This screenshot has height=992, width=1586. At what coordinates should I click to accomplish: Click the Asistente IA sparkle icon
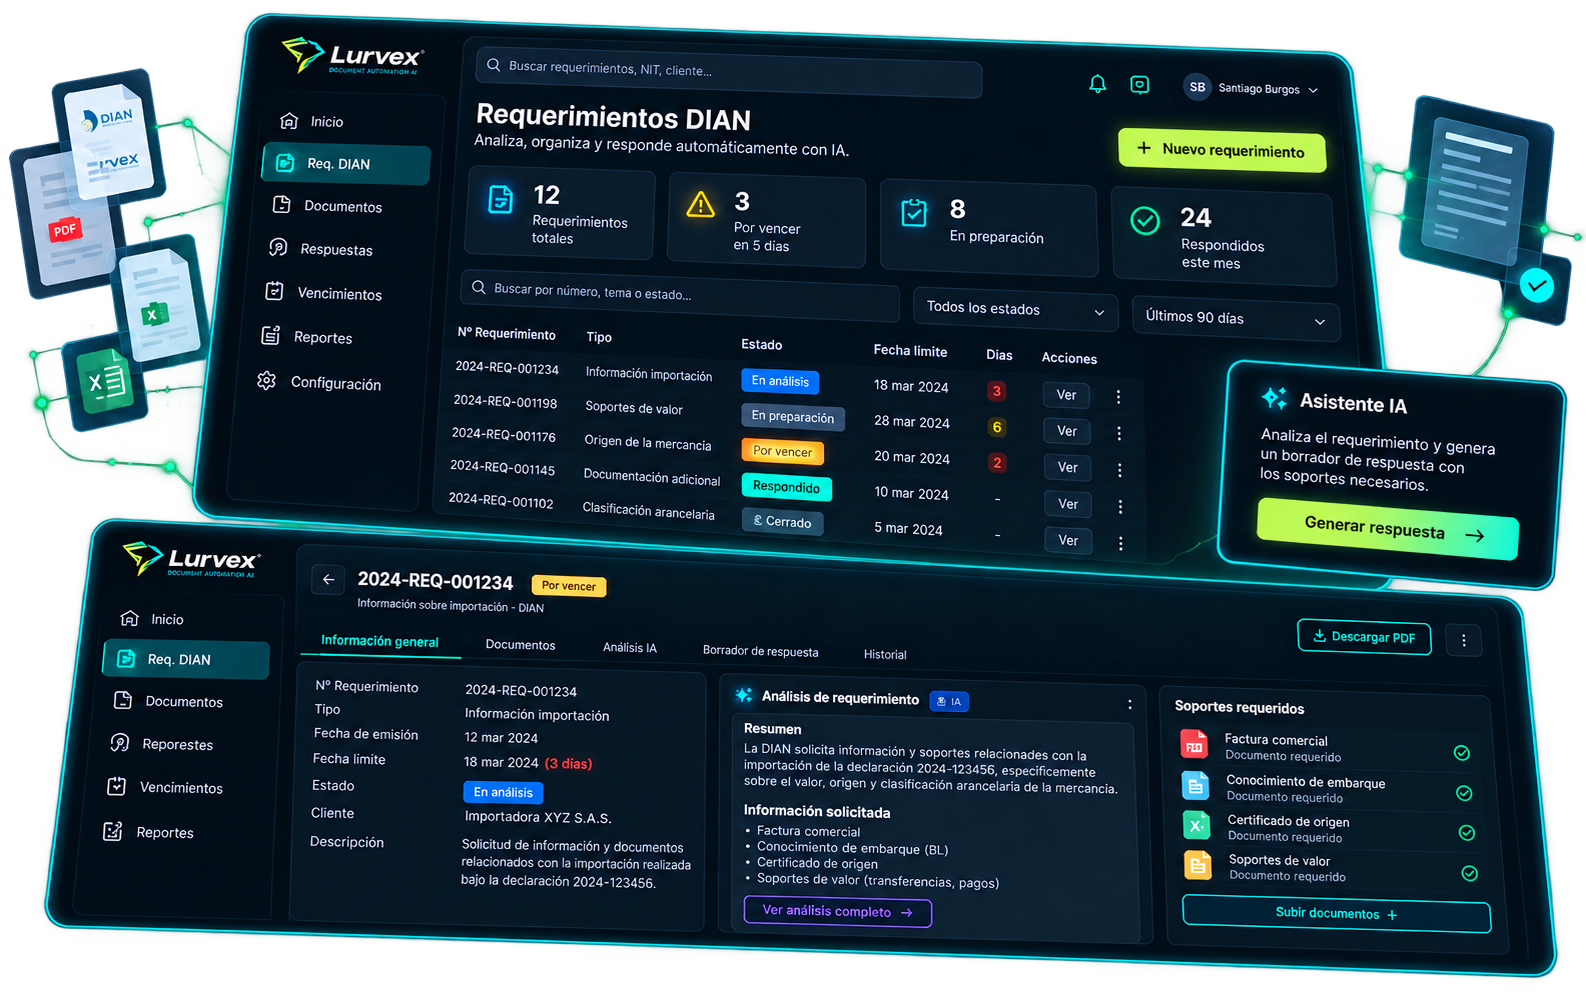pos(1274,399)
